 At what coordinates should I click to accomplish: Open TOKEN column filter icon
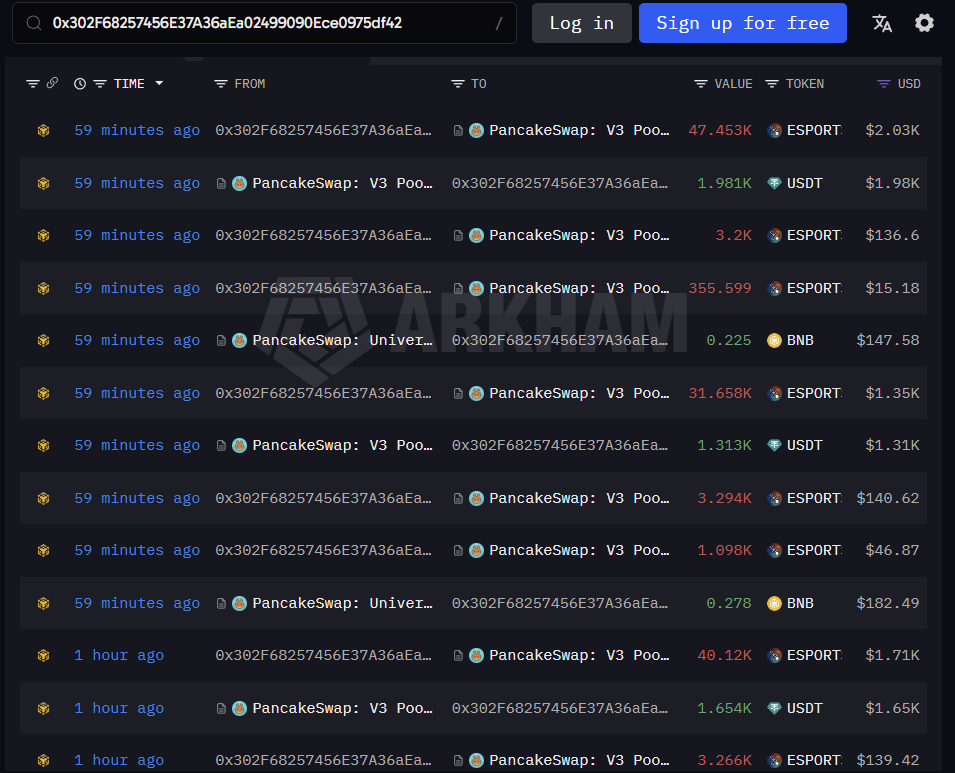pos(772,83)
